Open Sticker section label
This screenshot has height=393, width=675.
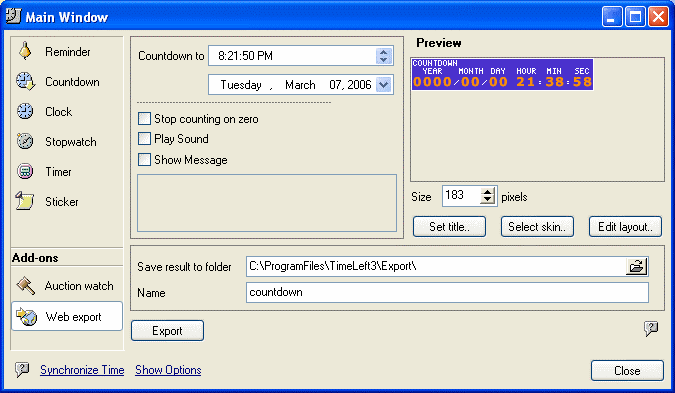point(62,201)
